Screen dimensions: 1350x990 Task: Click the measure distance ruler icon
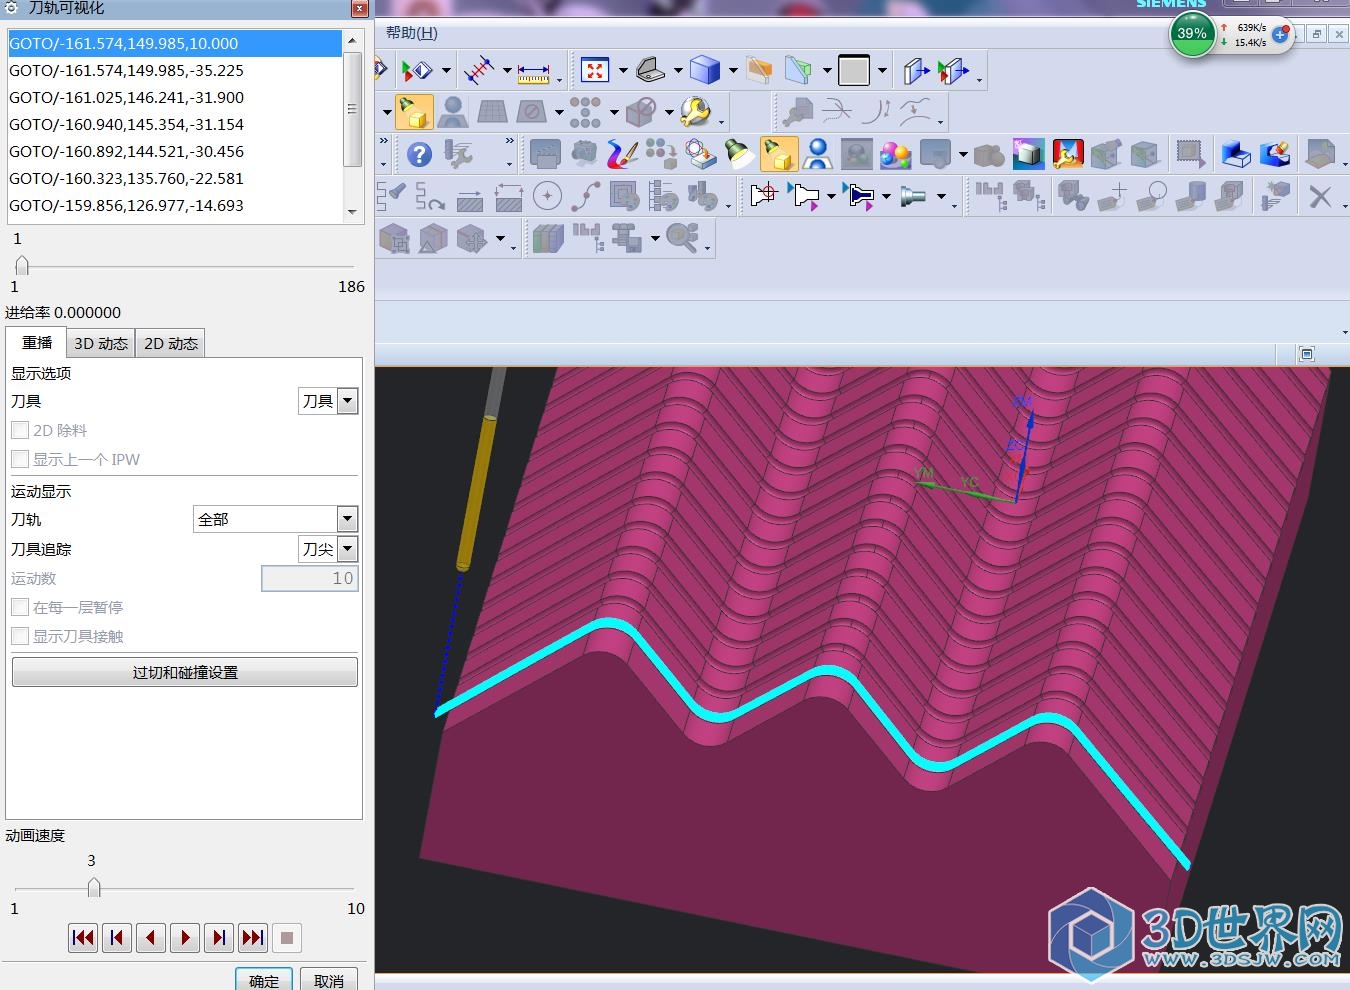pyautogui.click(x=533, y=72)
